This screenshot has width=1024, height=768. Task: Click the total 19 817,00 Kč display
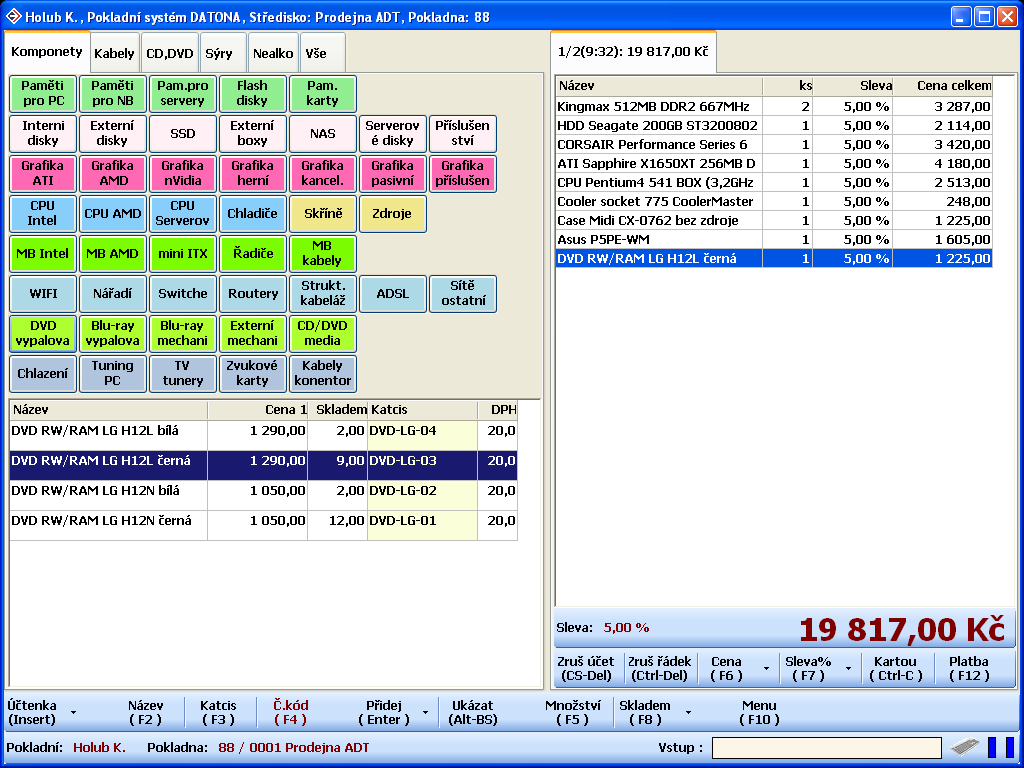click(x=901, y=629)
